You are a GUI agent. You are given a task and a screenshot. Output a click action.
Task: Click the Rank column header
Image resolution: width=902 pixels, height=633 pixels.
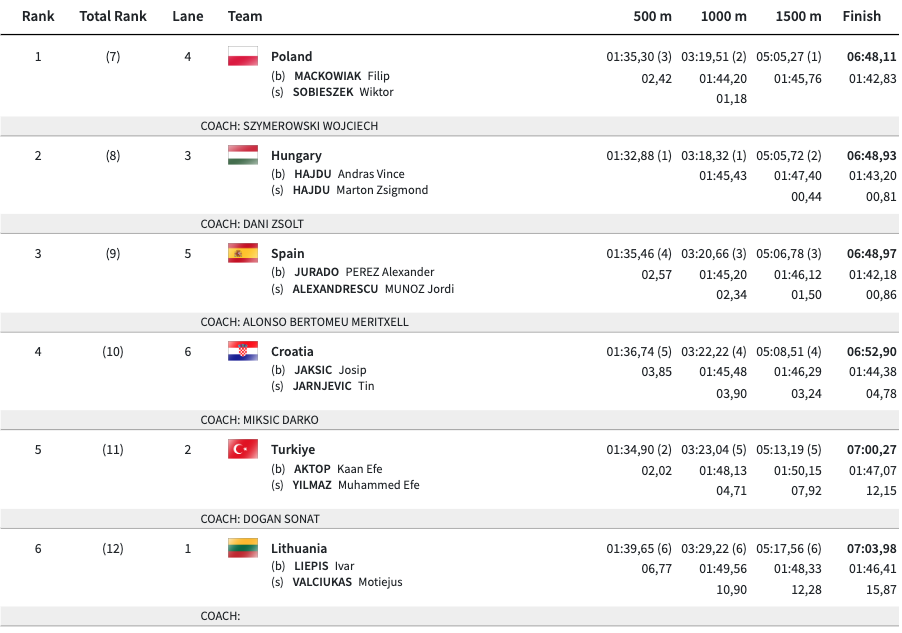point(38,16)
